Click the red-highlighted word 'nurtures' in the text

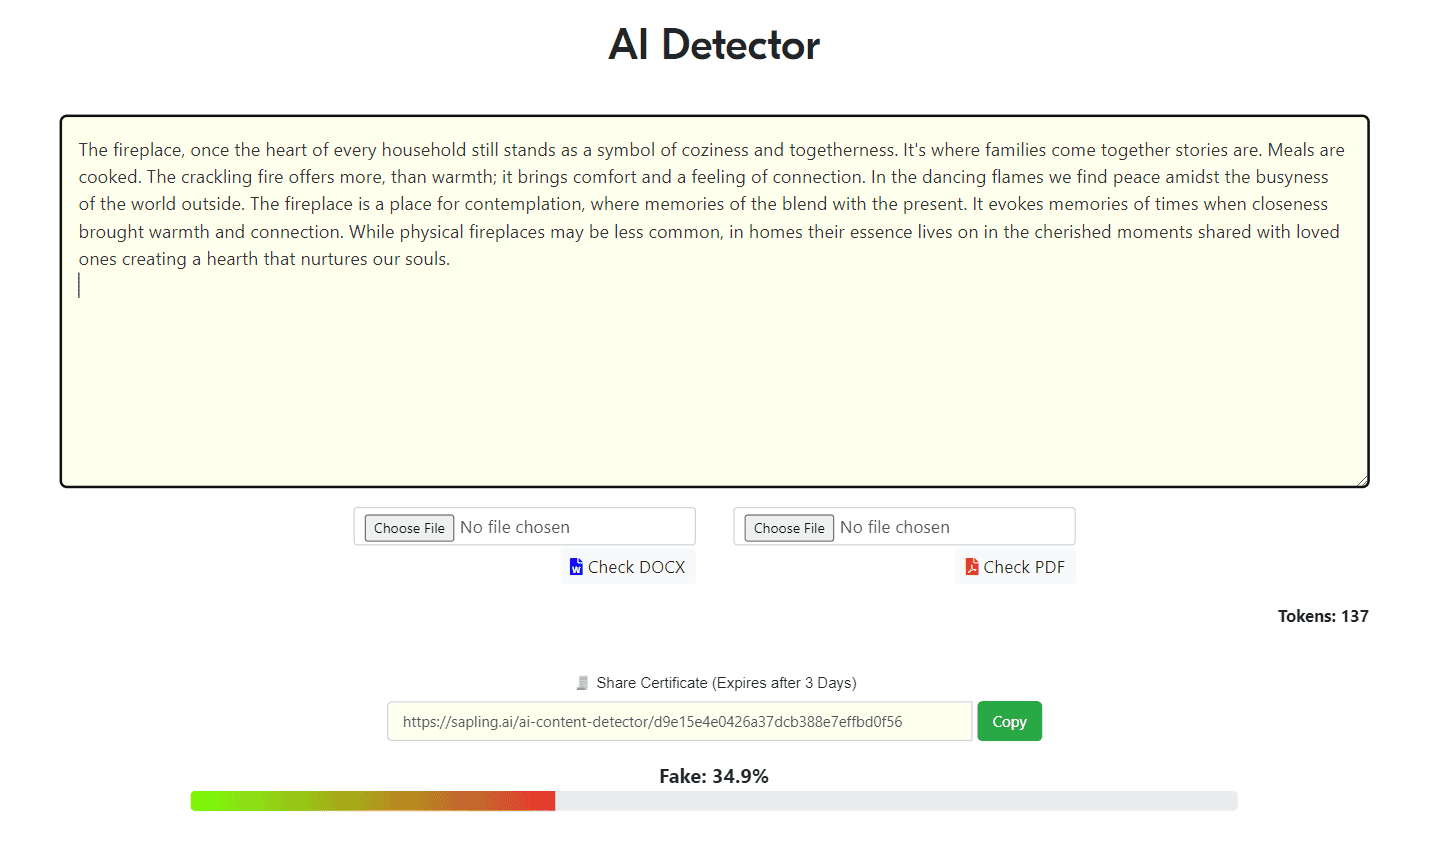pyautogui.click(x=333, y=259)
